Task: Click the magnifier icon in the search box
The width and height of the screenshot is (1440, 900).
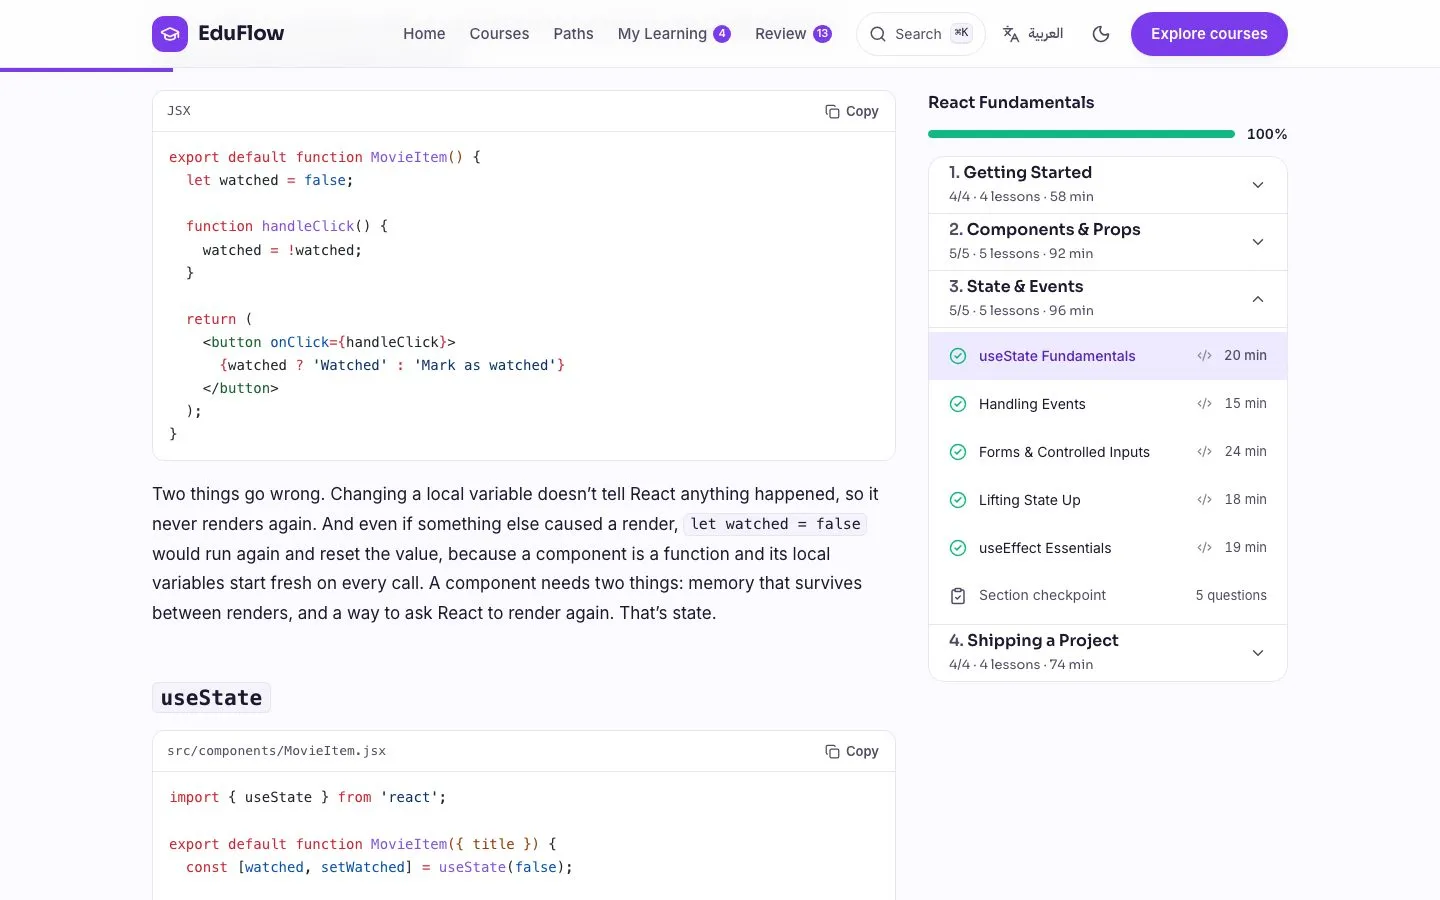Action: pos(878,34)
